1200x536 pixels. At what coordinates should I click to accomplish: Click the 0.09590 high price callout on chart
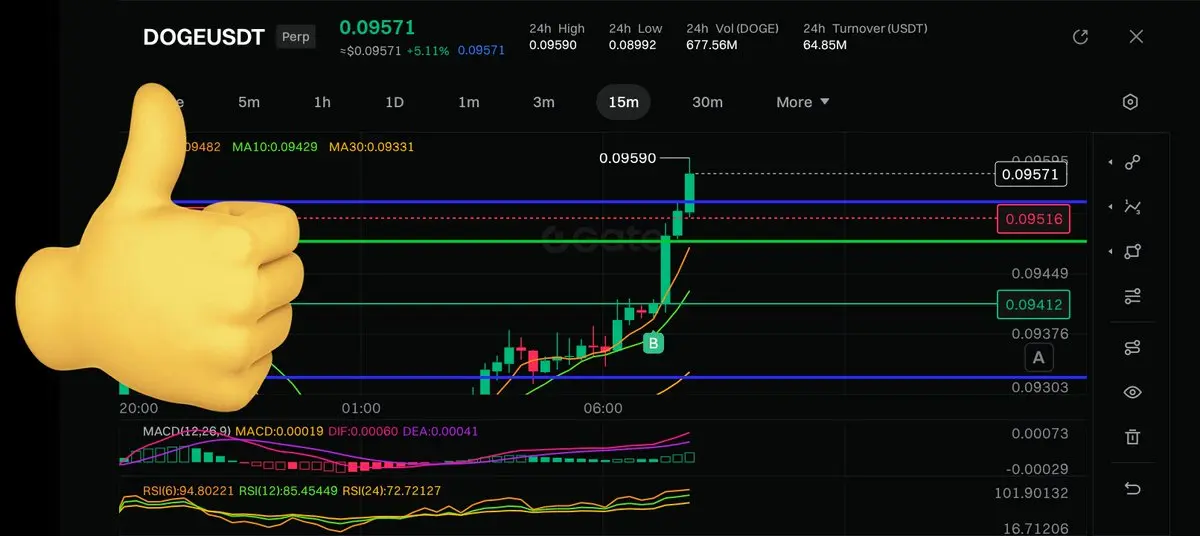628,158
